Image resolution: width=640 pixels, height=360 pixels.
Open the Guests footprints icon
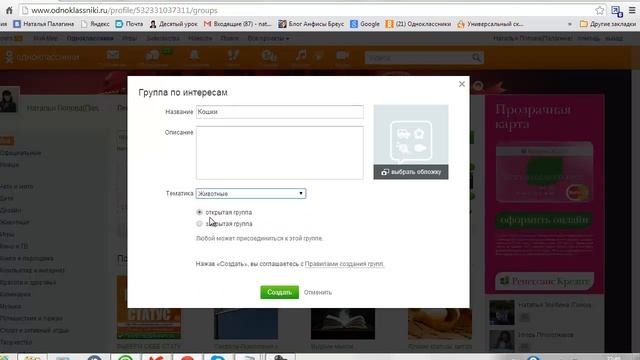click(233, 56)
